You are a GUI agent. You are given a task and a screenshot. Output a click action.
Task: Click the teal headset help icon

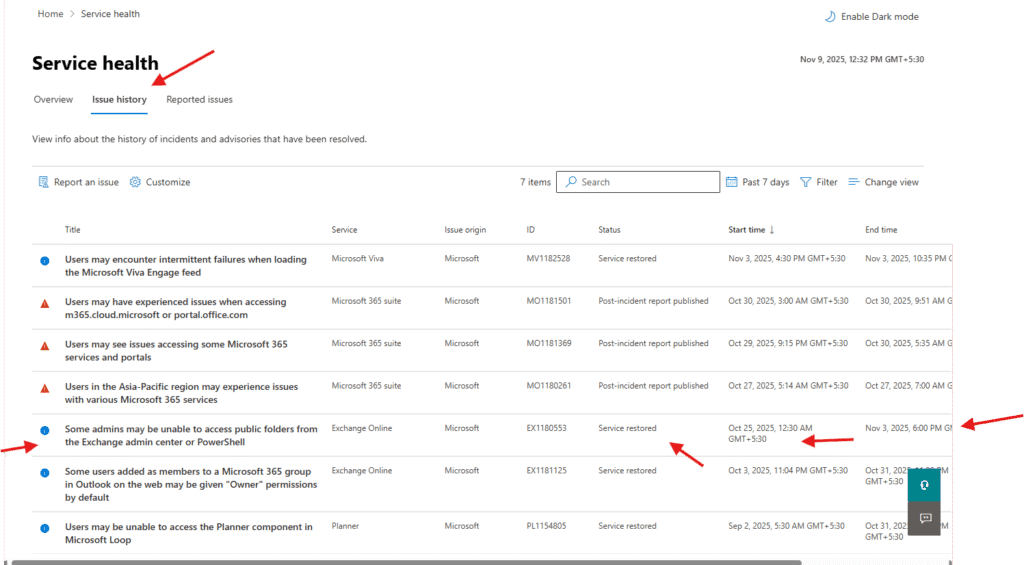click(924, 484)
